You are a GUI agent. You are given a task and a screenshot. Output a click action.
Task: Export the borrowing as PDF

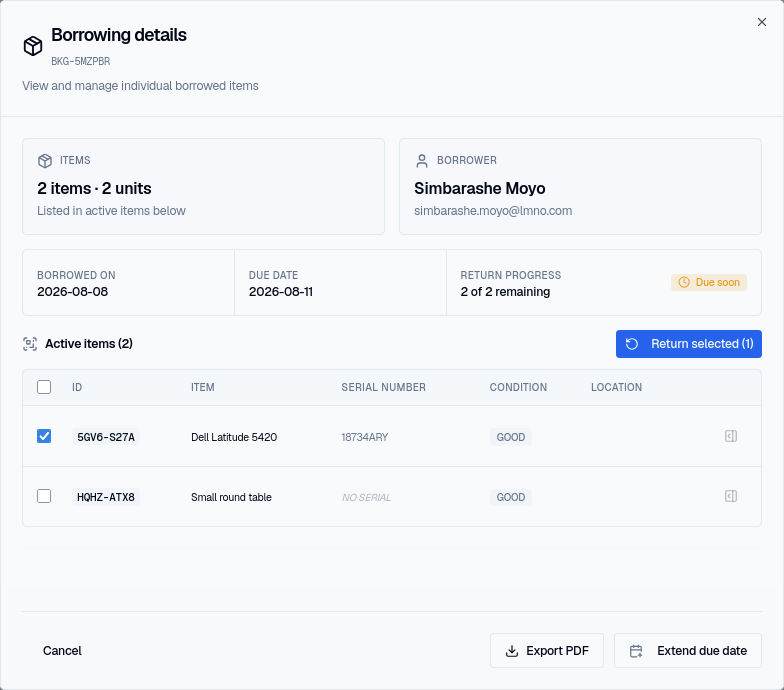point(546,650)
